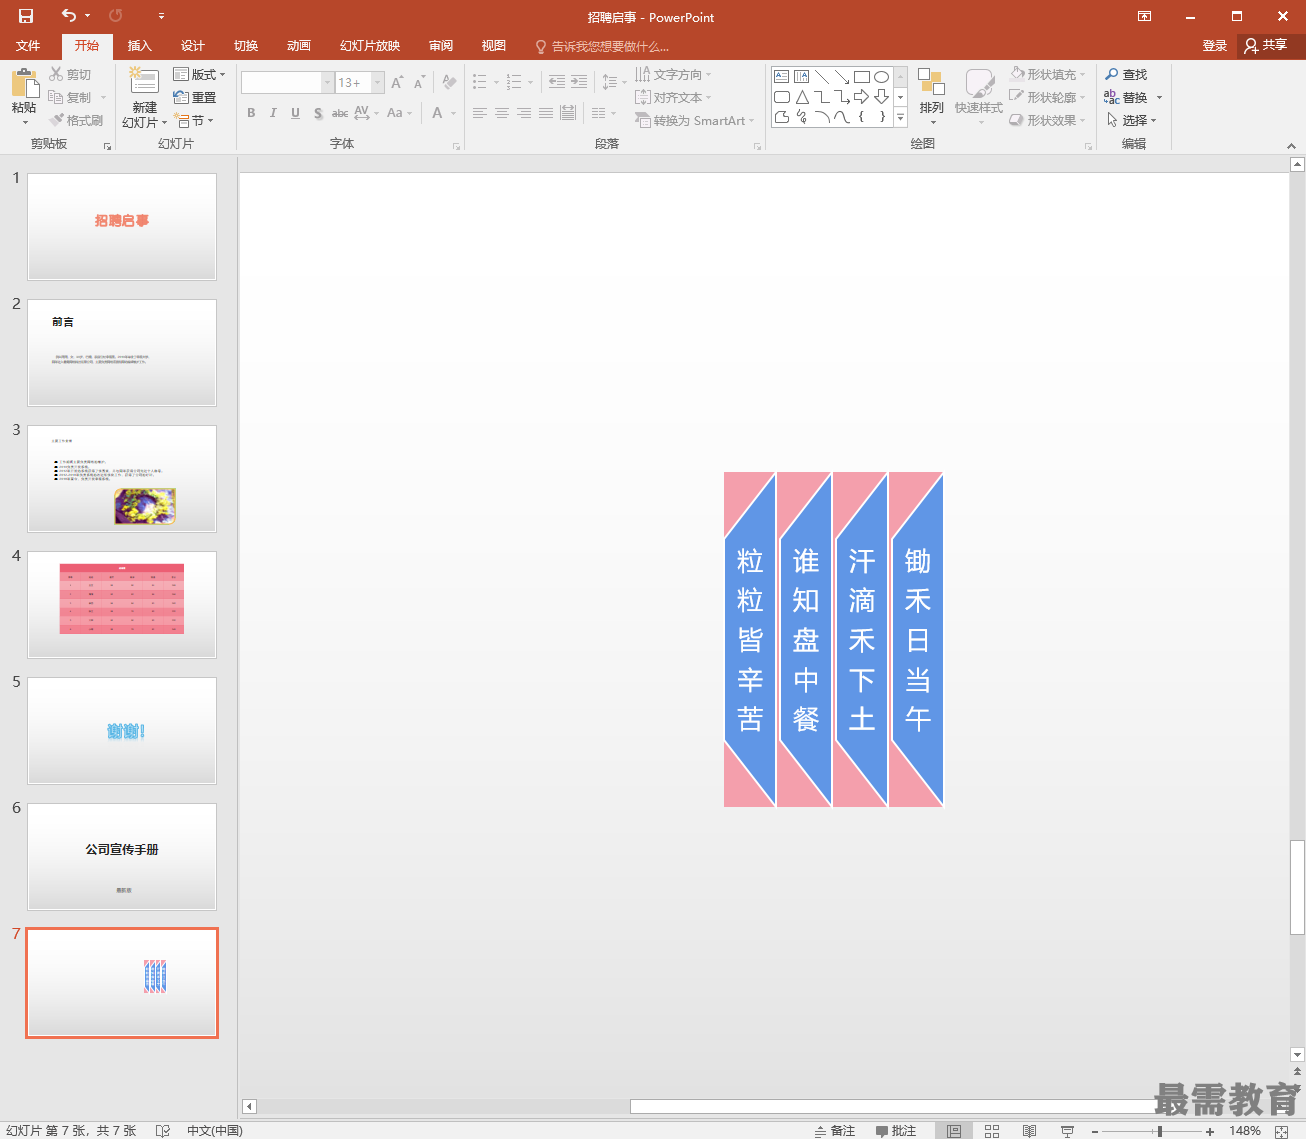Click the zoom slider handle
1306x1139 pixels.
[1160, 1131]
